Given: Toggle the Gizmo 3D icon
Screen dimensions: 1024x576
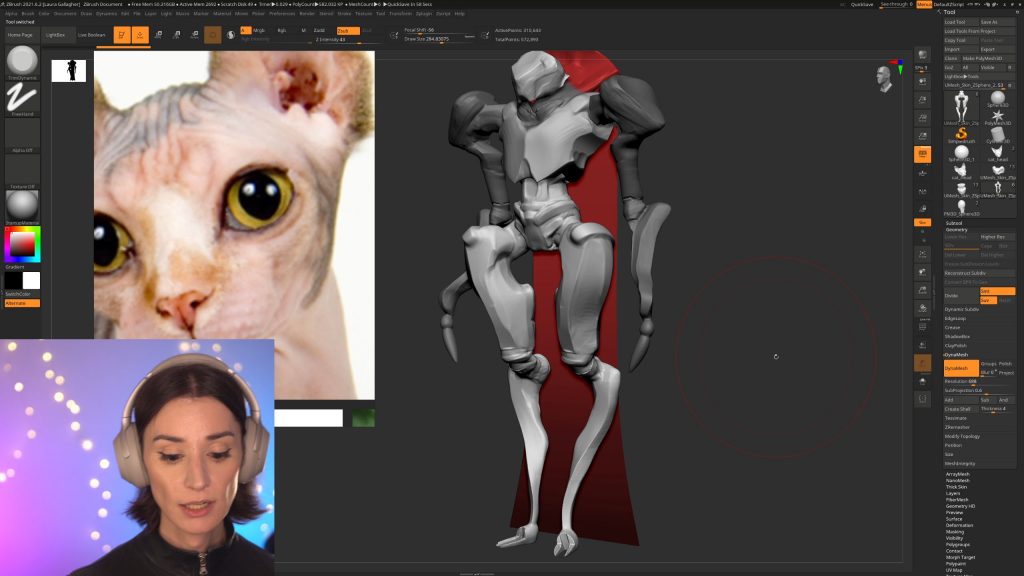Looking at the screenshot, I should click(213, 35).
